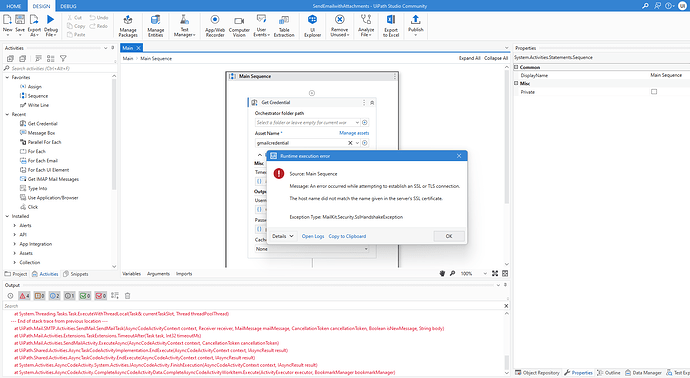Expand the App Integration category
Screen dimensions: 690x378
[x=15, y=244]
